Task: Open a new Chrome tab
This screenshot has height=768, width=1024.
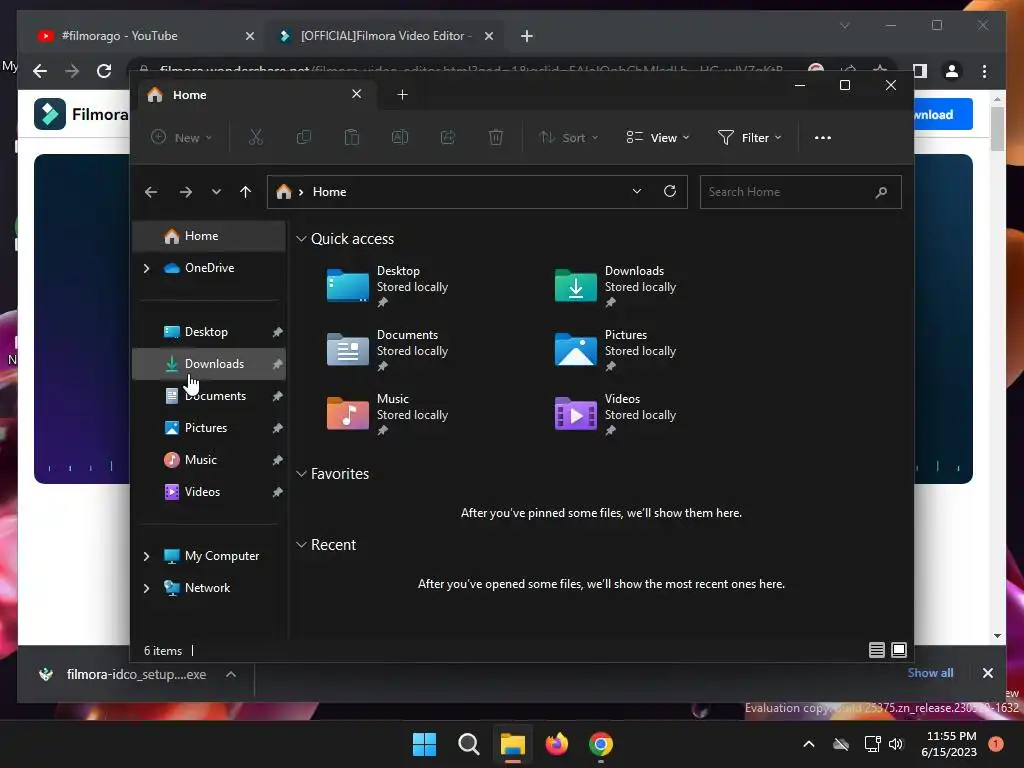Action: coord(527,36)
